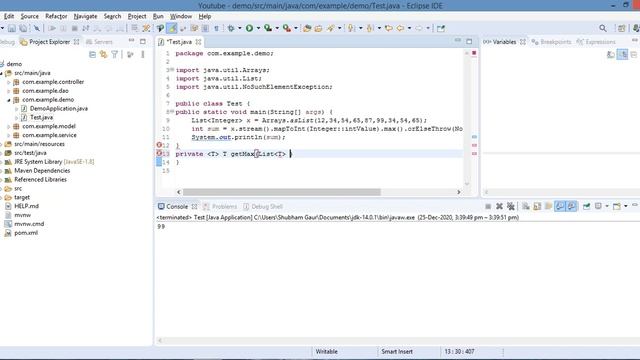Click JRE System Library node
Viewport: 640px width, 360px height.
click(x=54, y=162)
